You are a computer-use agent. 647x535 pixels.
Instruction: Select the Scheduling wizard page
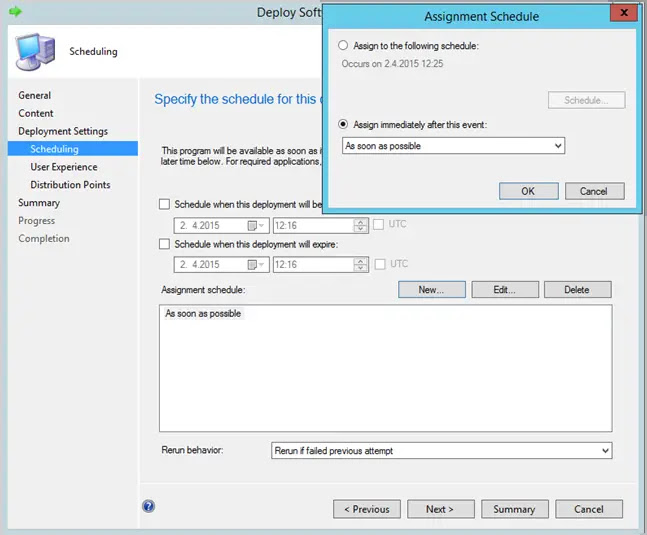(73, 148)
